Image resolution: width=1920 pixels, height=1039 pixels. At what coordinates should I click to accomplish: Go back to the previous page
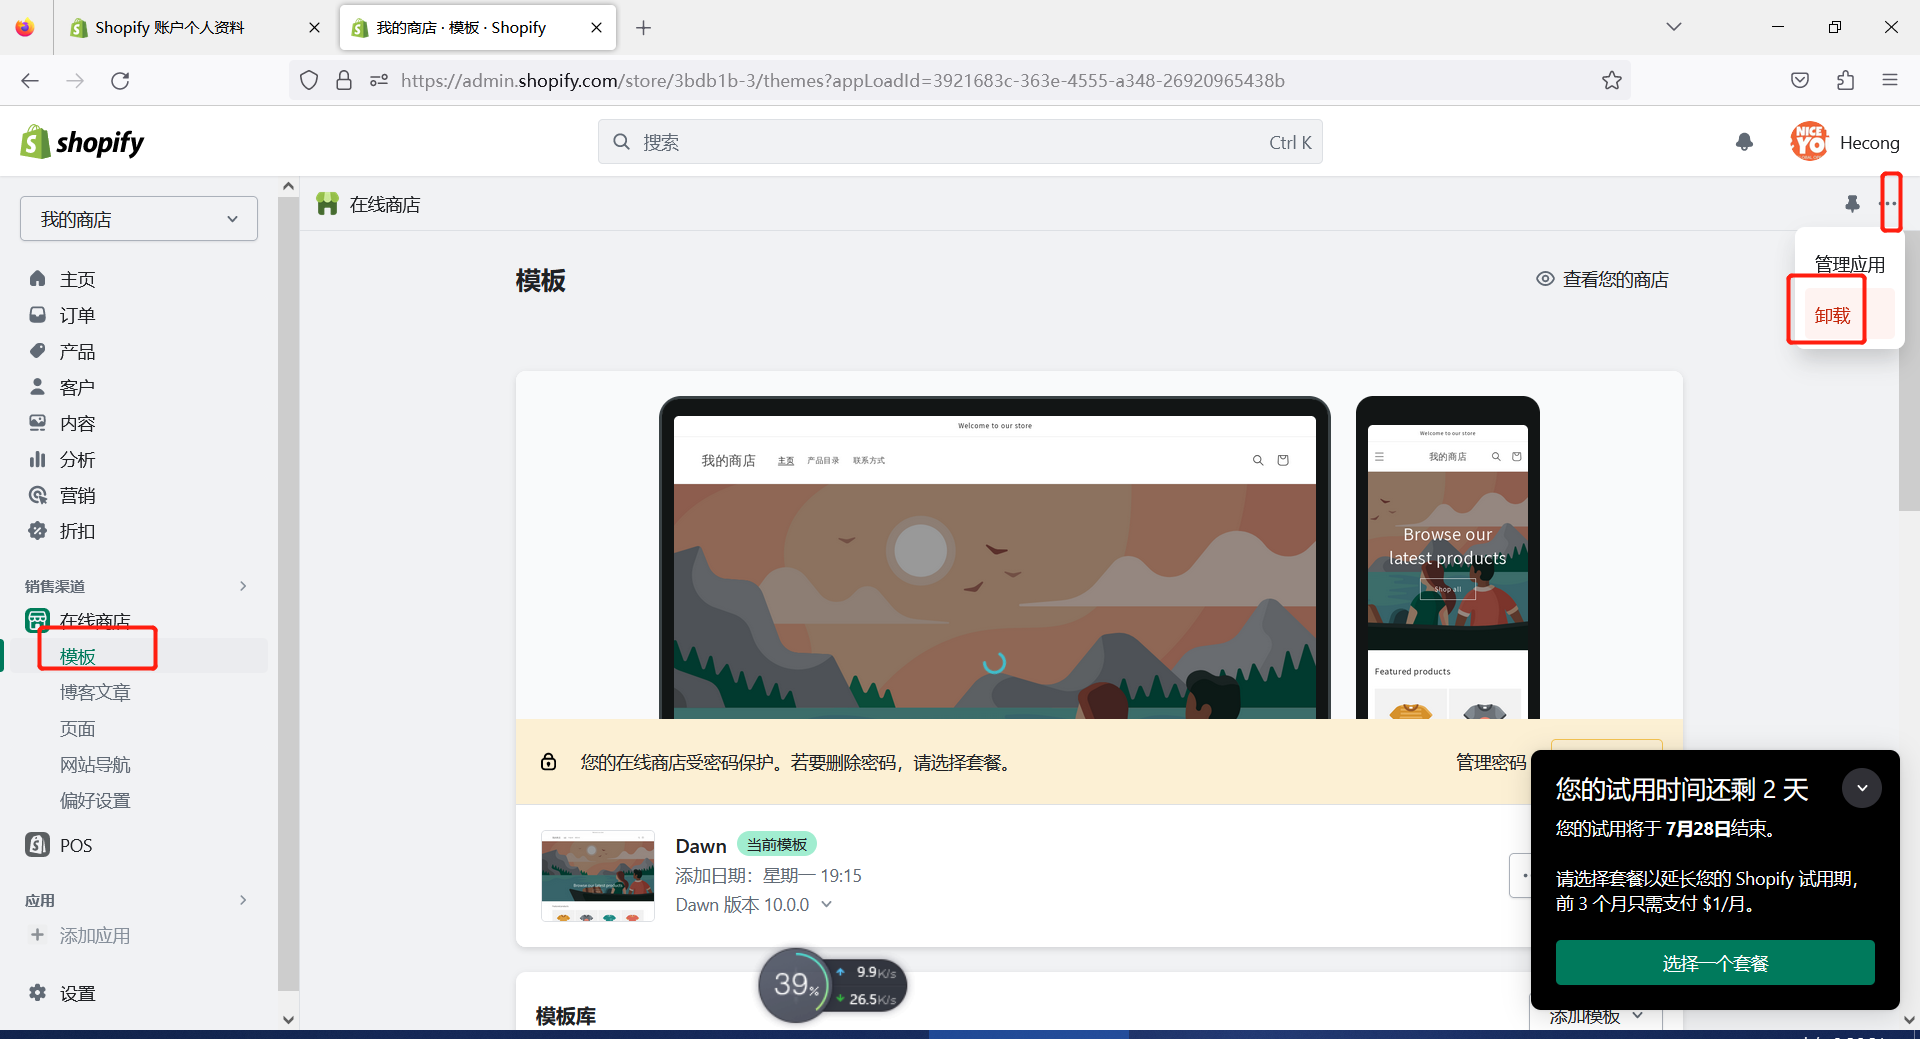tap(30, 80)
